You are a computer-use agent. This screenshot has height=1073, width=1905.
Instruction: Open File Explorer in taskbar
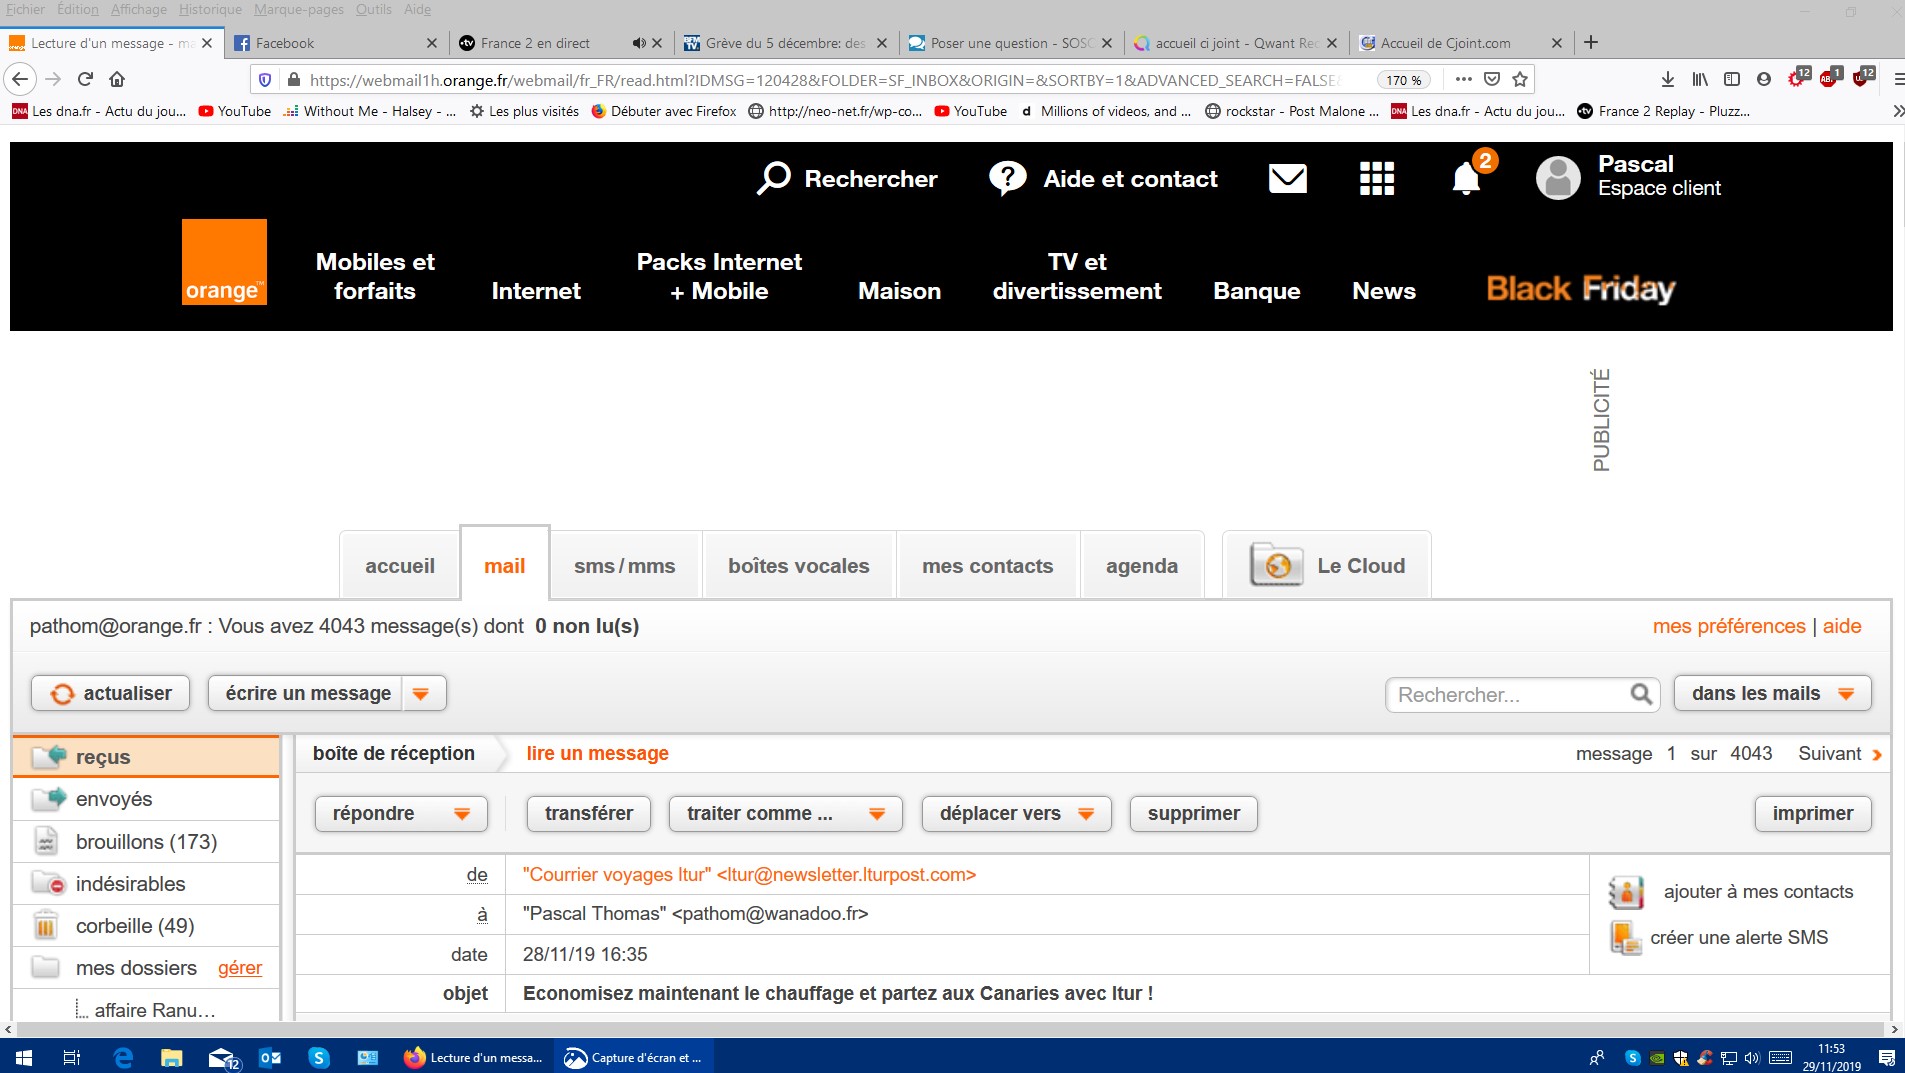tap(172, 1057)
